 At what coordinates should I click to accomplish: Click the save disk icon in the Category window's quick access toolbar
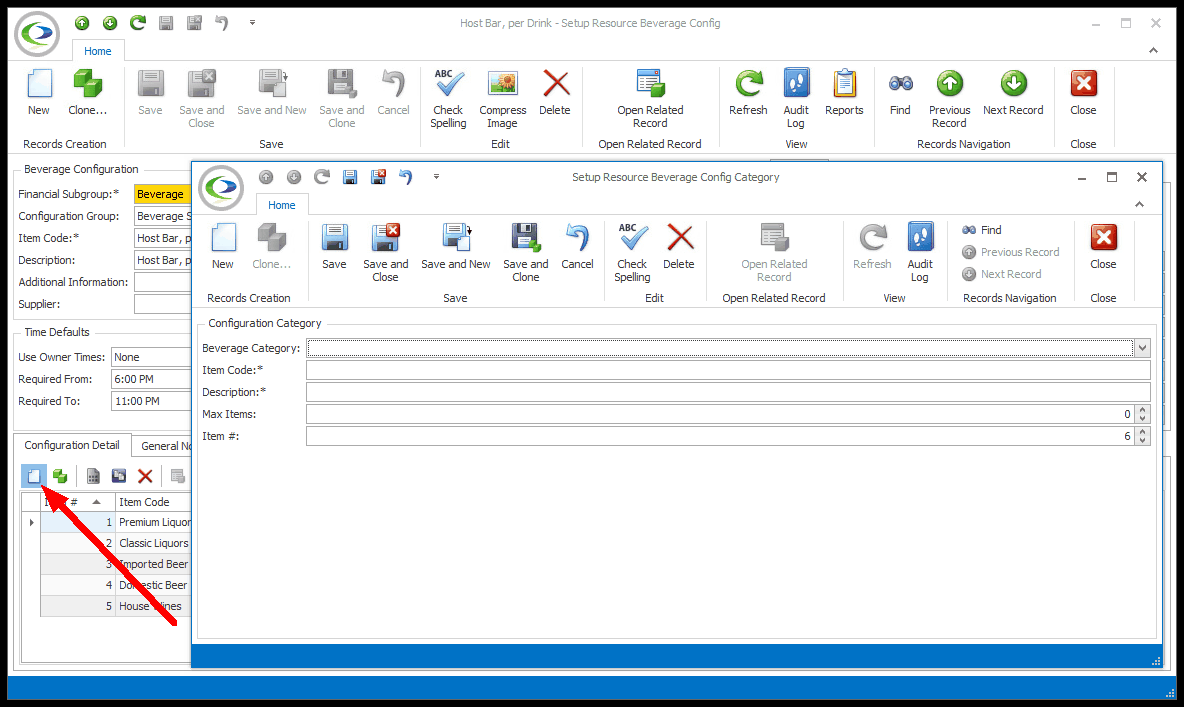point(350,177)
